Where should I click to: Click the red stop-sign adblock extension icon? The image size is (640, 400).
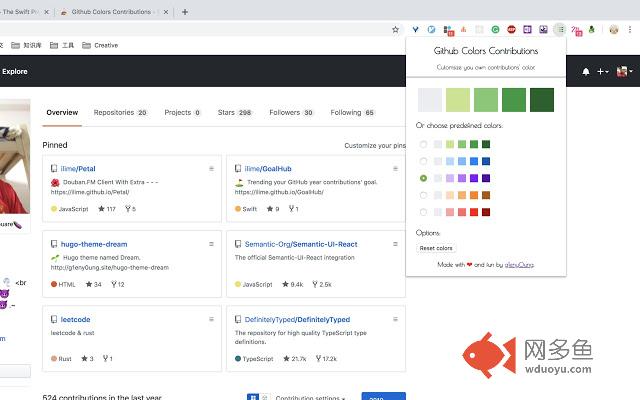tap(511, 29)
